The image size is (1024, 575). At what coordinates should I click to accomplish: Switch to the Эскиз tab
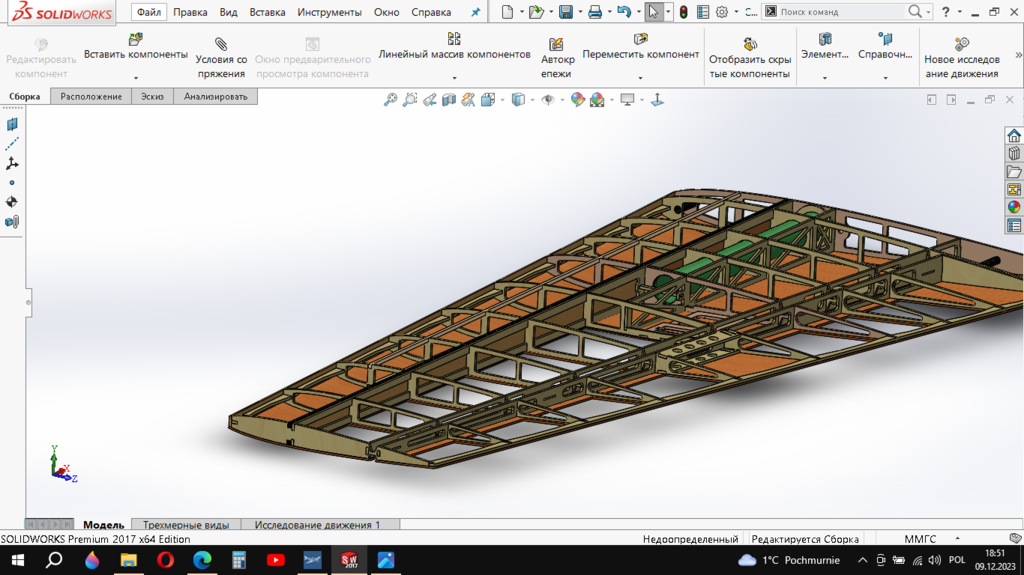click(x=152, y=96)
